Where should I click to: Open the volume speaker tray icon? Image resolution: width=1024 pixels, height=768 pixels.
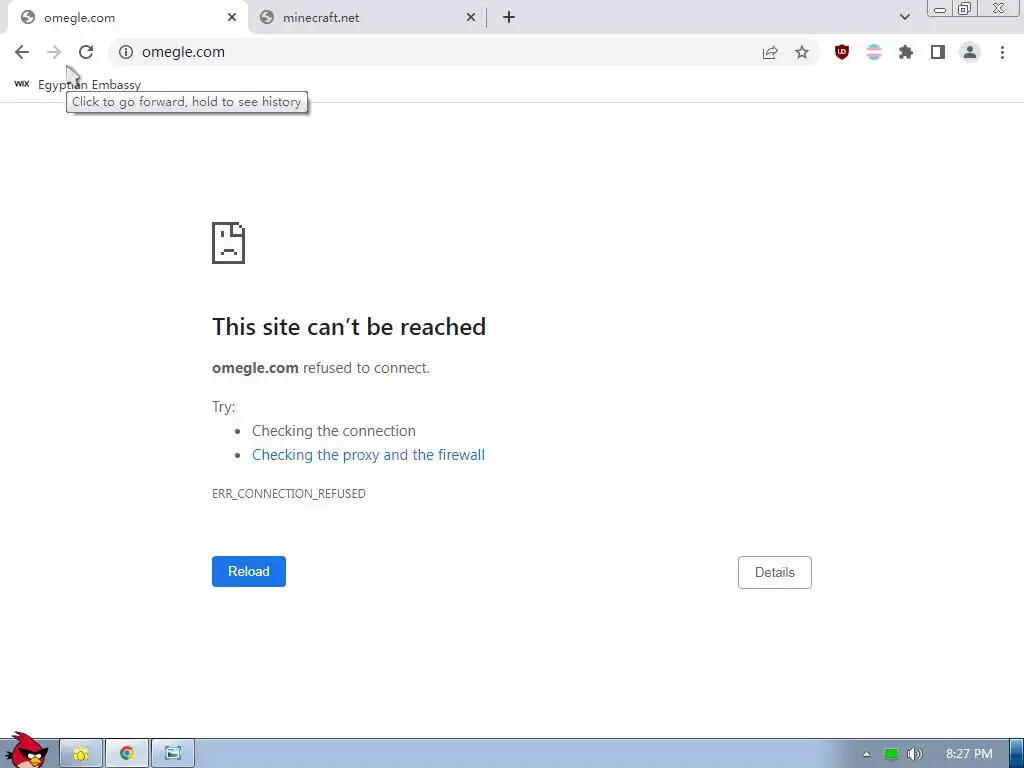point(914,754)
